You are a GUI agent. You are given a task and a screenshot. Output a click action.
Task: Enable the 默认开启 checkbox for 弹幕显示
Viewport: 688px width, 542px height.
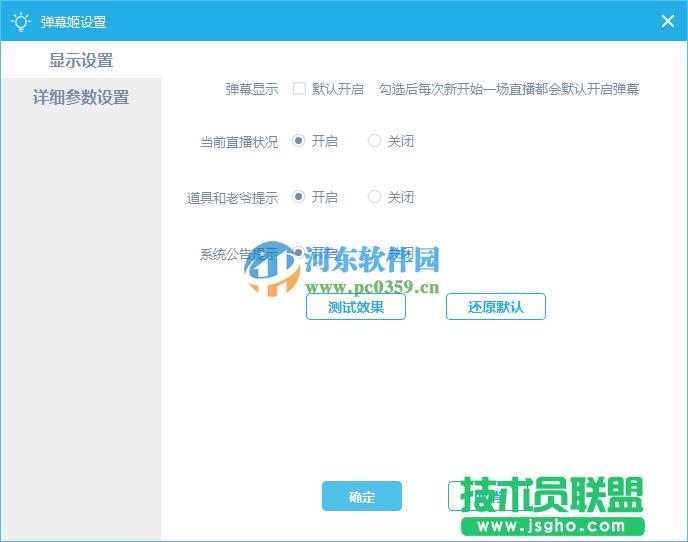[299, 89]
